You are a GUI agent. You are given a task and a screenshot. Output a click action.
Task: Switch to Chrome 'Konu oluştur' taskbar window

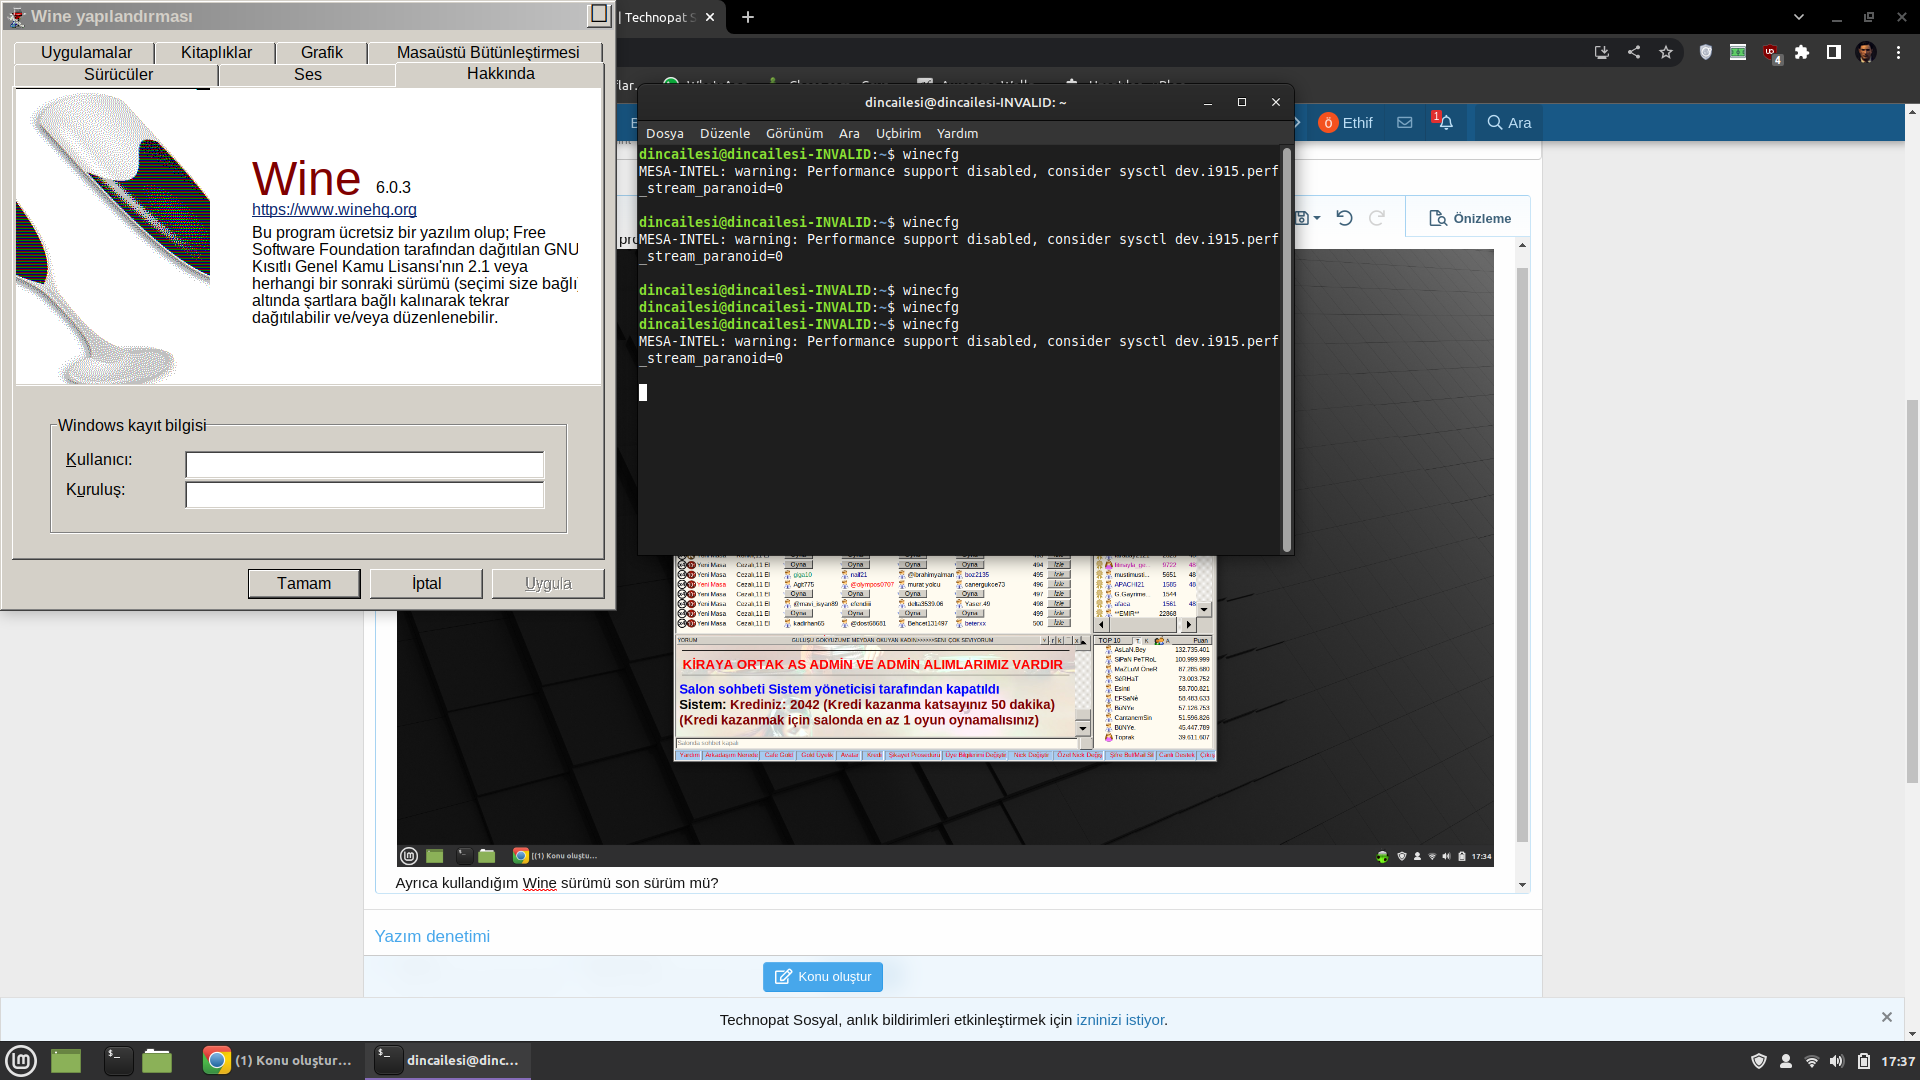[278, 1061]
